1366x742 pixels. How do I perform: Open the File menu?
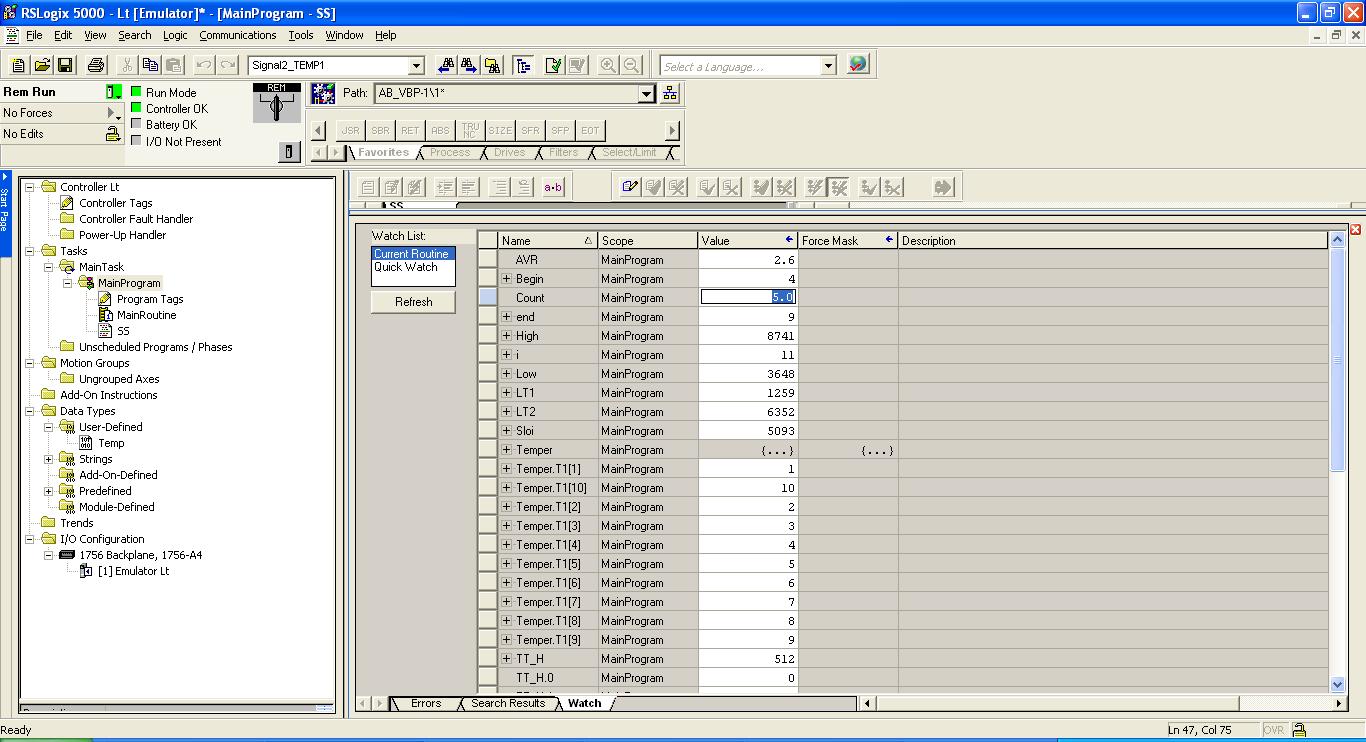[34, 35]
